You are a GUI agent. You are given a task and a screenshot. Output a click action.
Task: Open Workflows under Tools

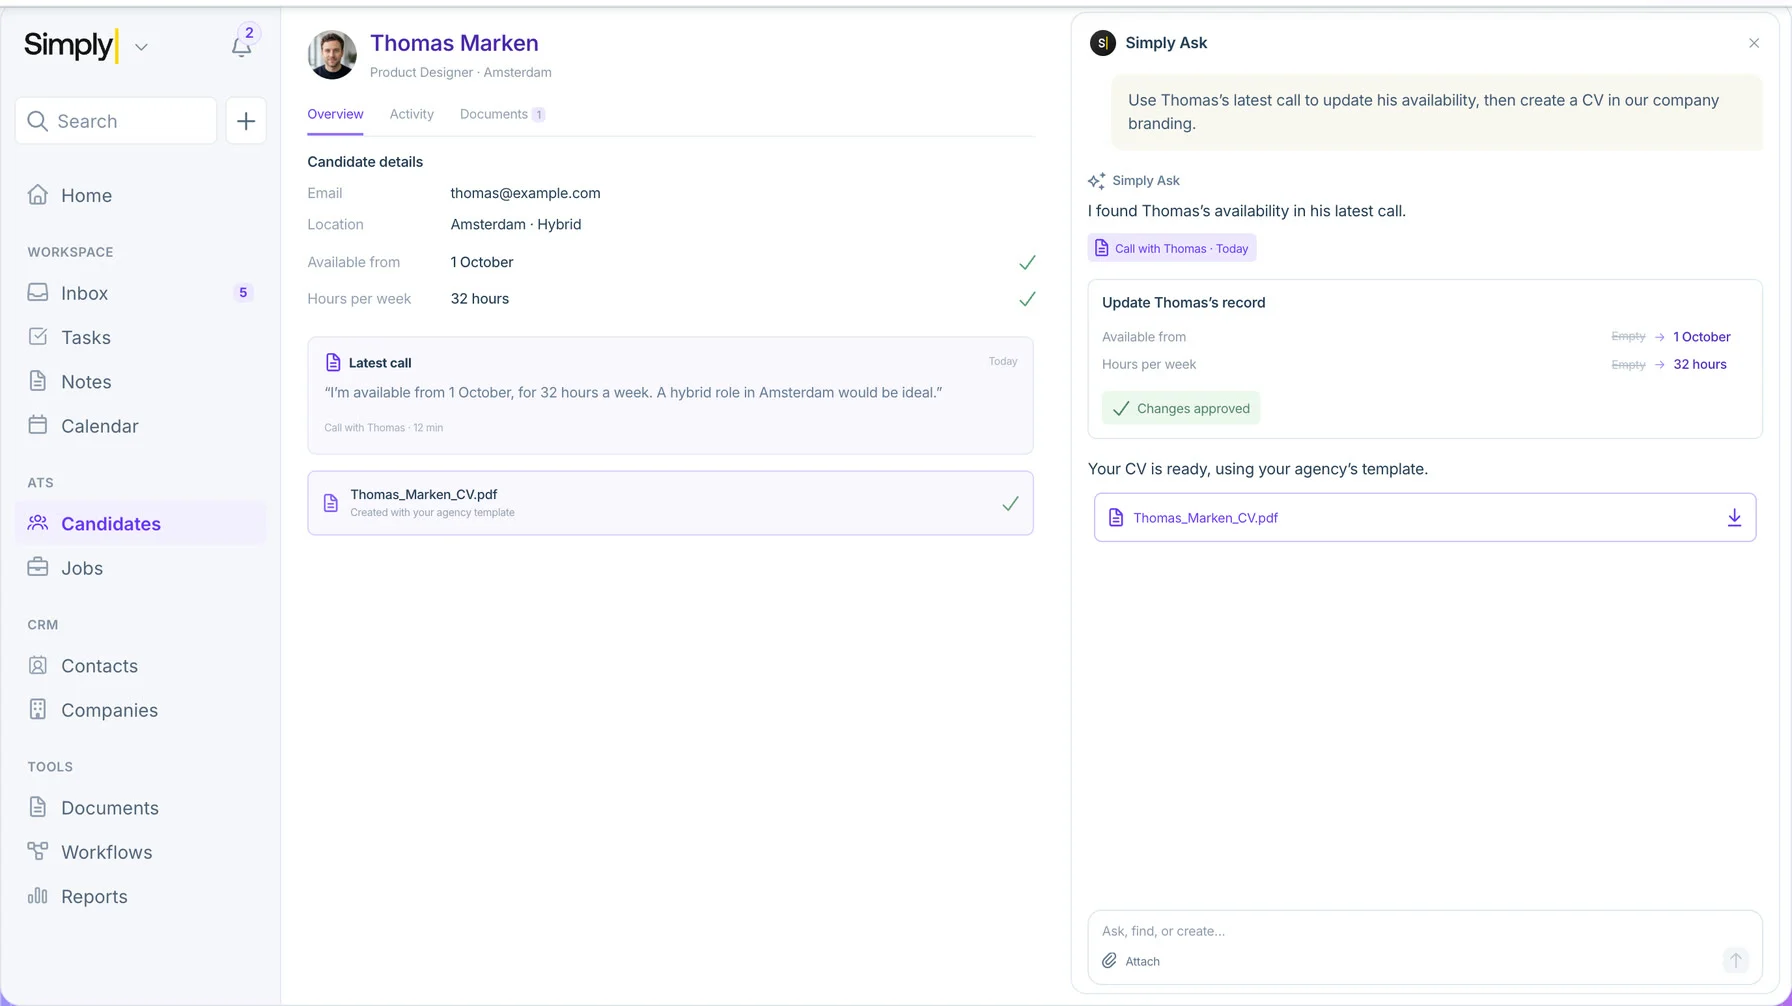click(x=140, y=851)
